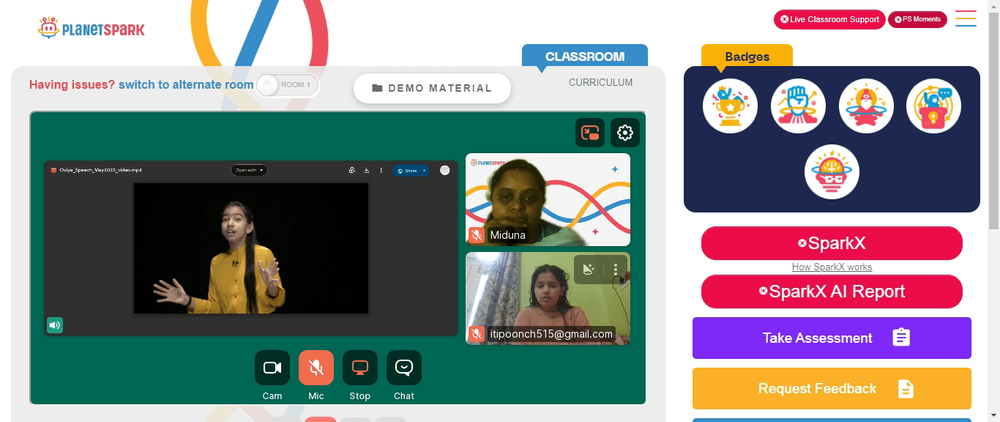
Task: Click the document icon on Request Feedback
Action: (x=906, y=389)
